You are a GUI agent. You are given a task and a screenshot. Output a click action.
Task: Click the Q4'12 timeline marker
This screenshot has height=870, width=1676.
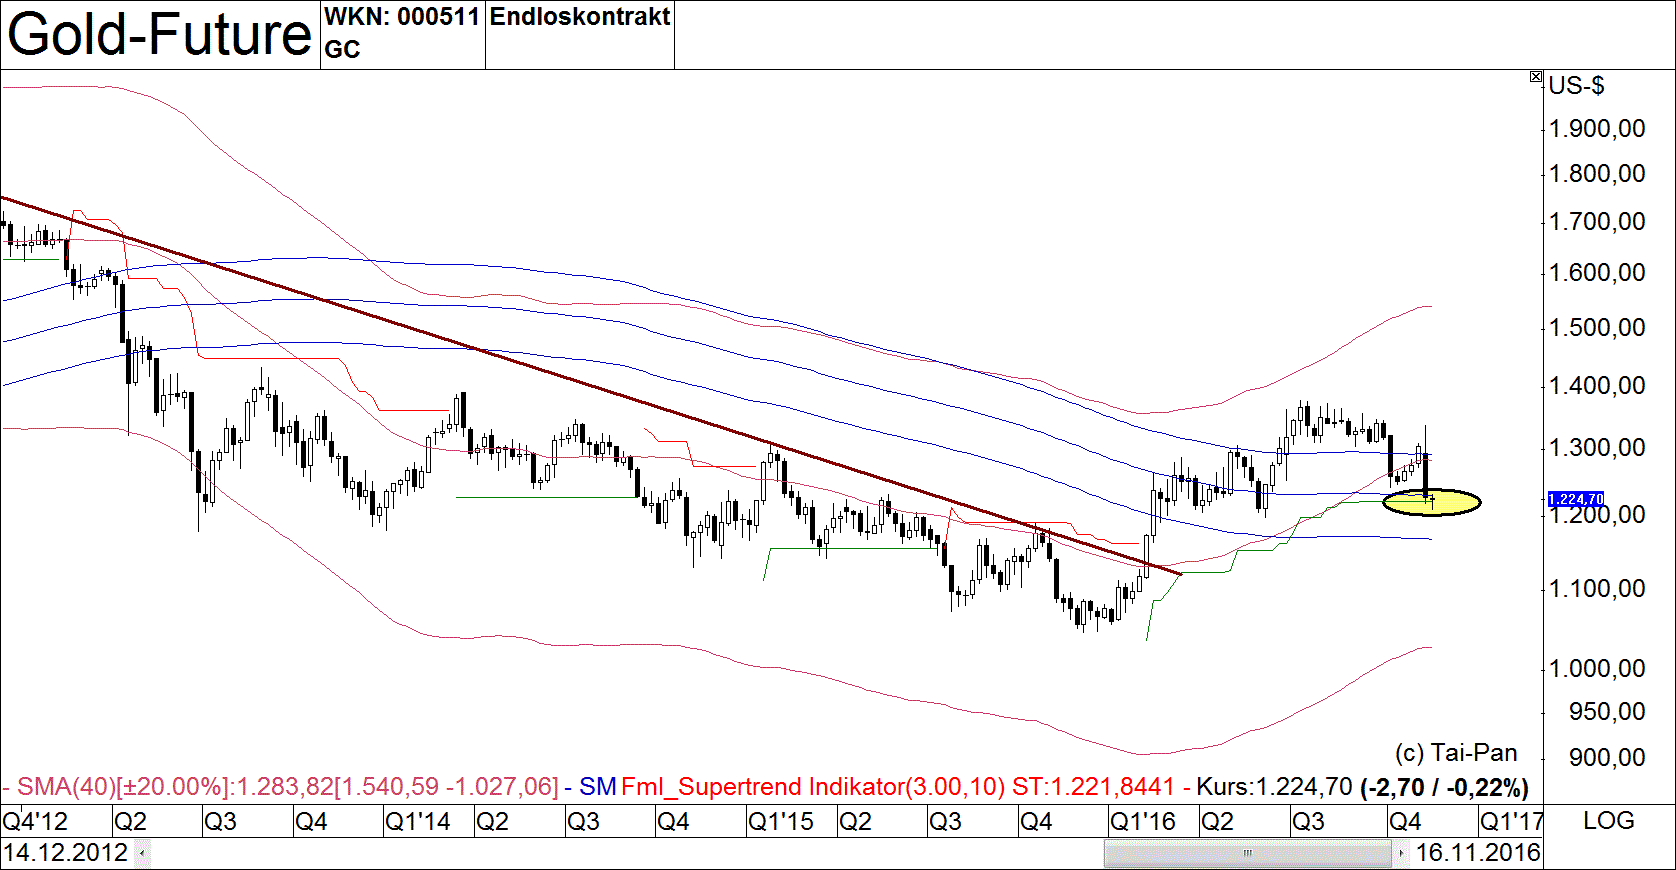tap(36, 822)
